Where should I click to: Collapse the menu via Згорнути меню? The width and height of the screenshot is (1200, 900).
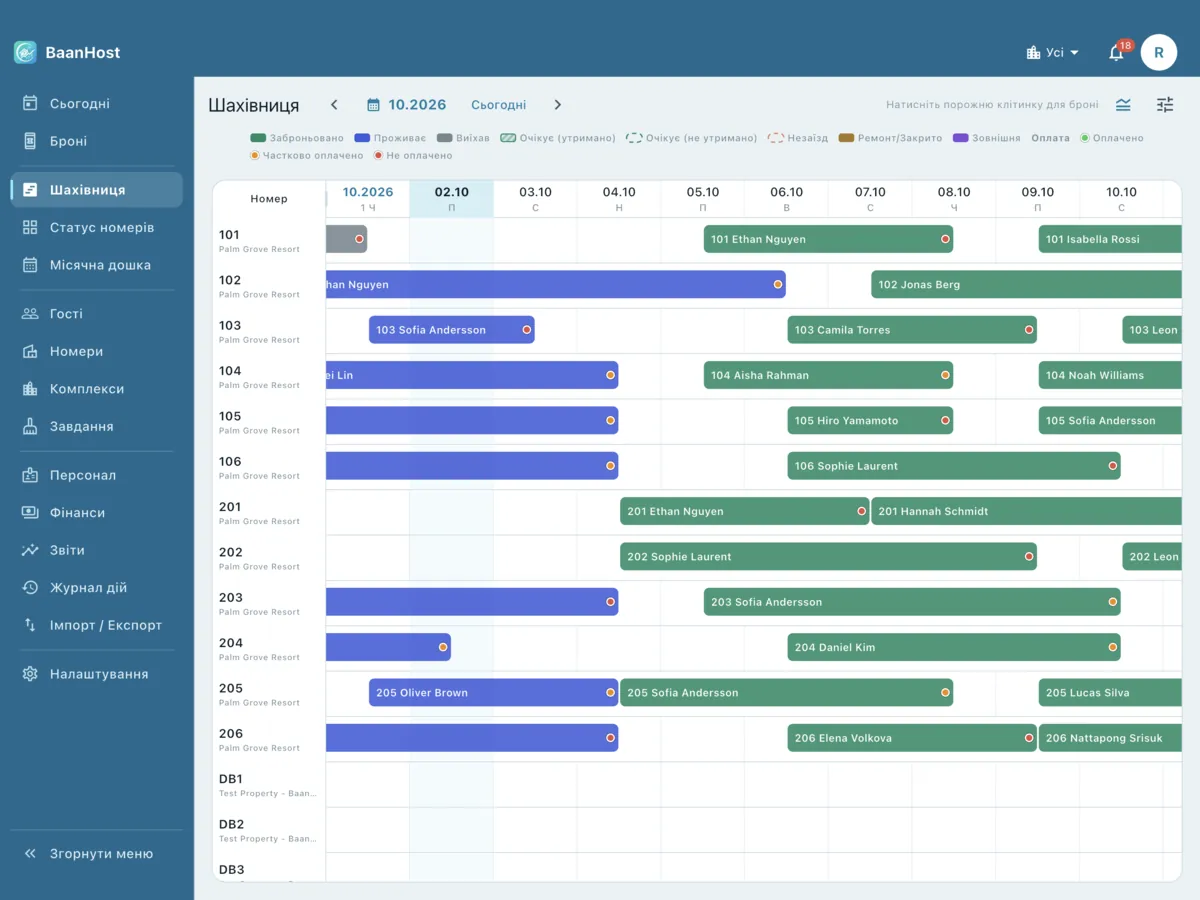coord(97,854)
